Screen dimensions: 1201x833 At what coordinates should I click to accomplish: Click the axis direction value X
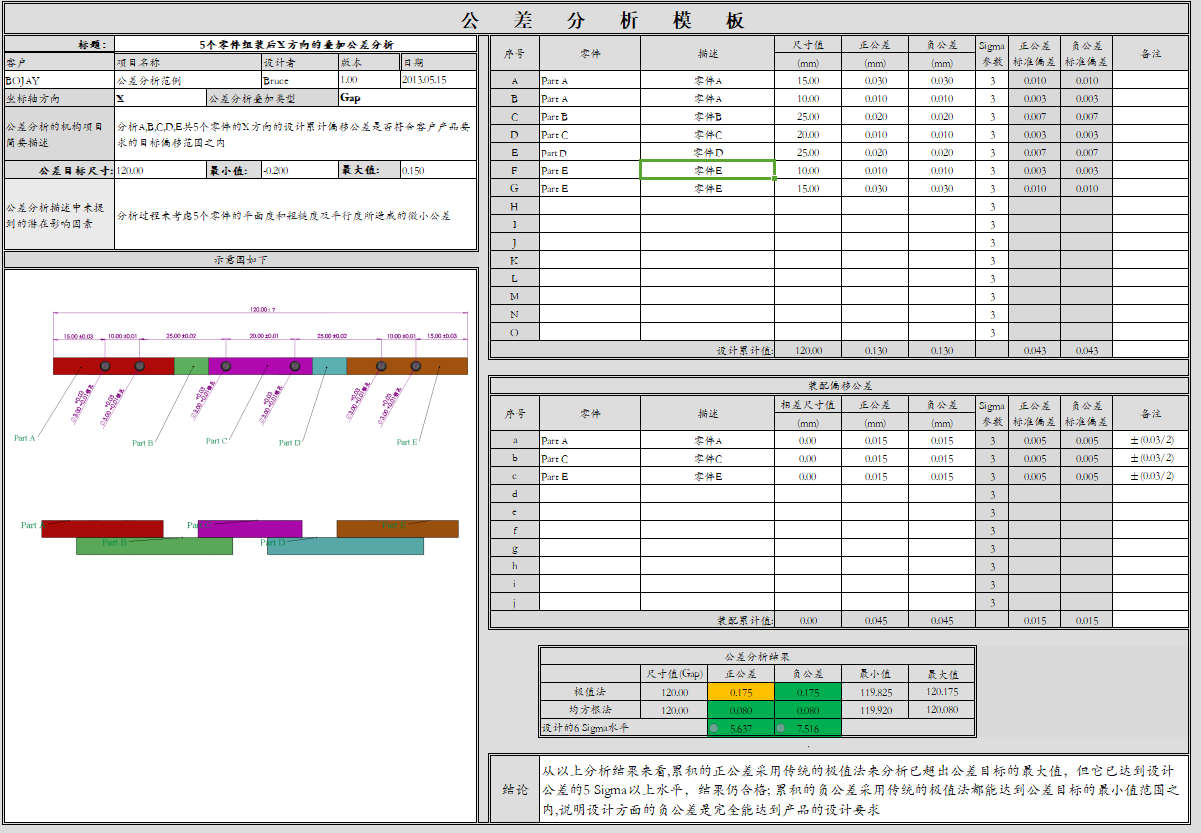[160, 98]
